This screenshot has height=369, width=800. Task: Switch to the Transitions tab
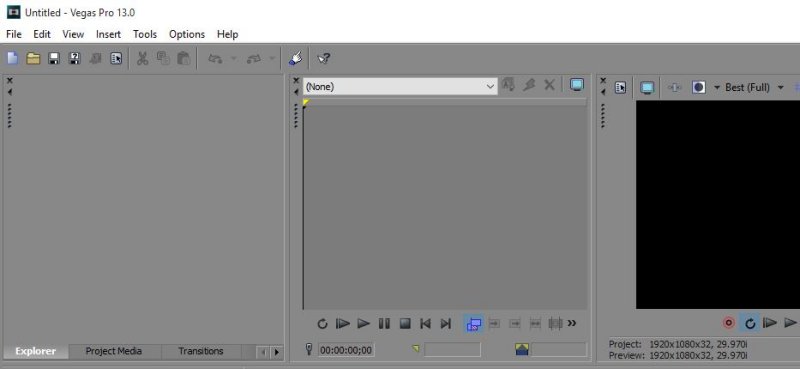pyautogui.click(x=201, y=351)
